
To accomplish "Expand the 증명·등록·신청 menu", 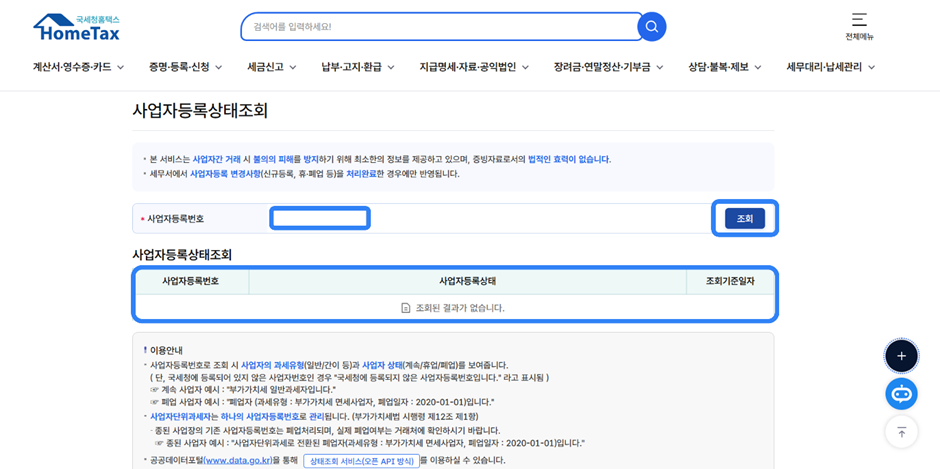I will [x=185, y=67].
